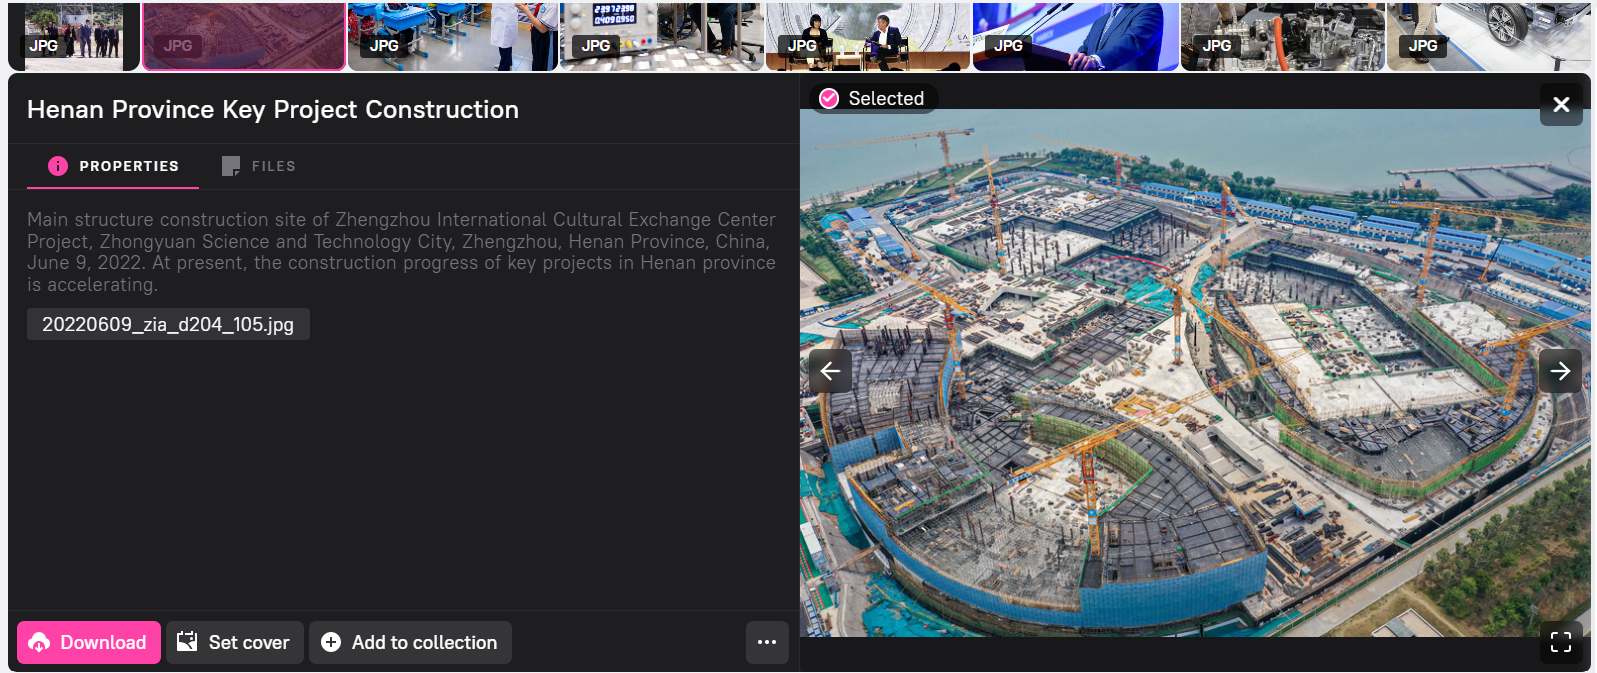Expand preview to fullscreen
Viewport: 1597px width, 673px height.
pyautogui.click(x=1561, y=642)
